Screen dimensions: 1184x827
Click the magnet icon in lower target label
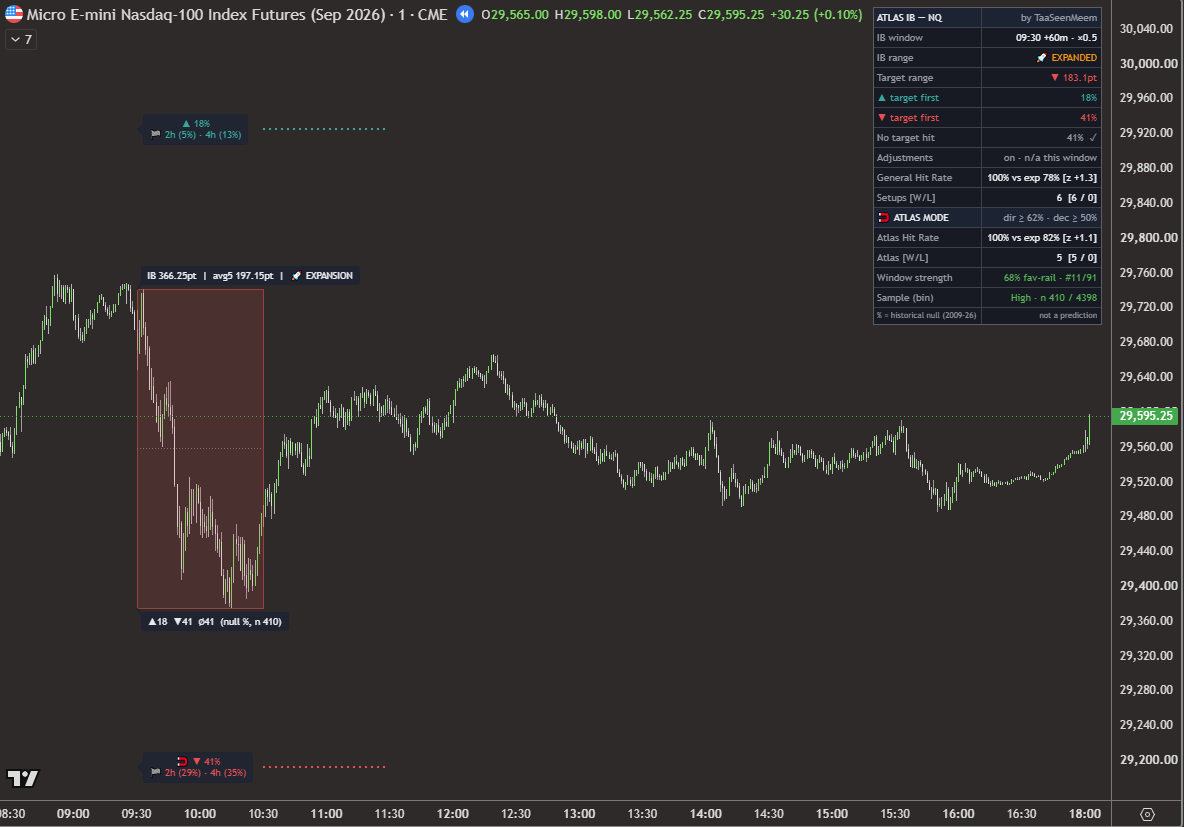pyautogui.click(x=181, y=761)
